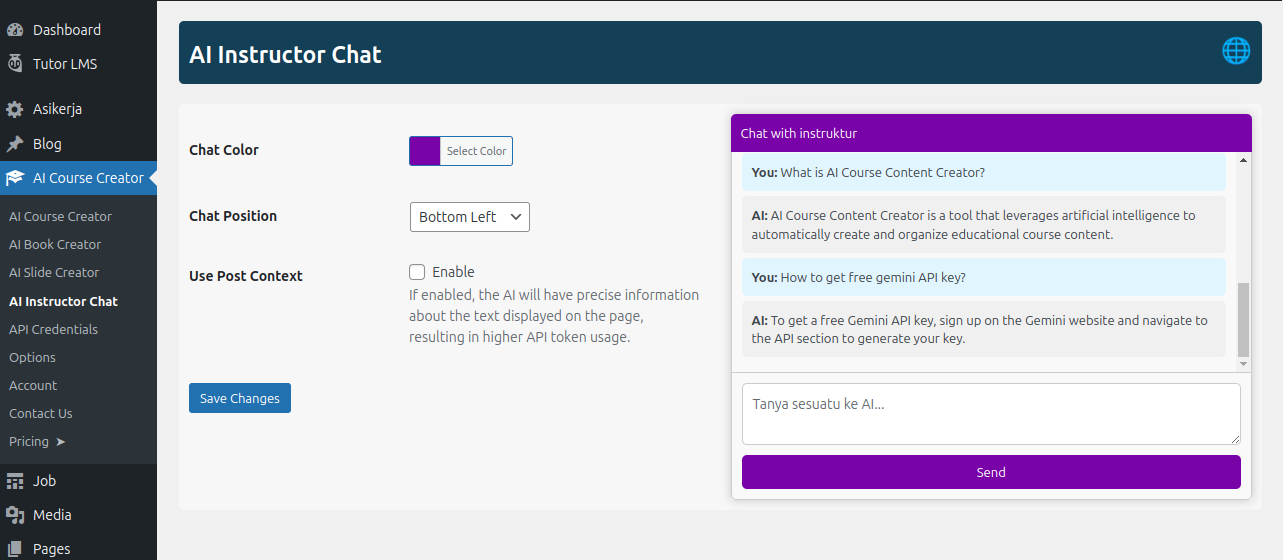
Task: Enable the Use Post Context checkbox
Action: click(x=417, y=272)
